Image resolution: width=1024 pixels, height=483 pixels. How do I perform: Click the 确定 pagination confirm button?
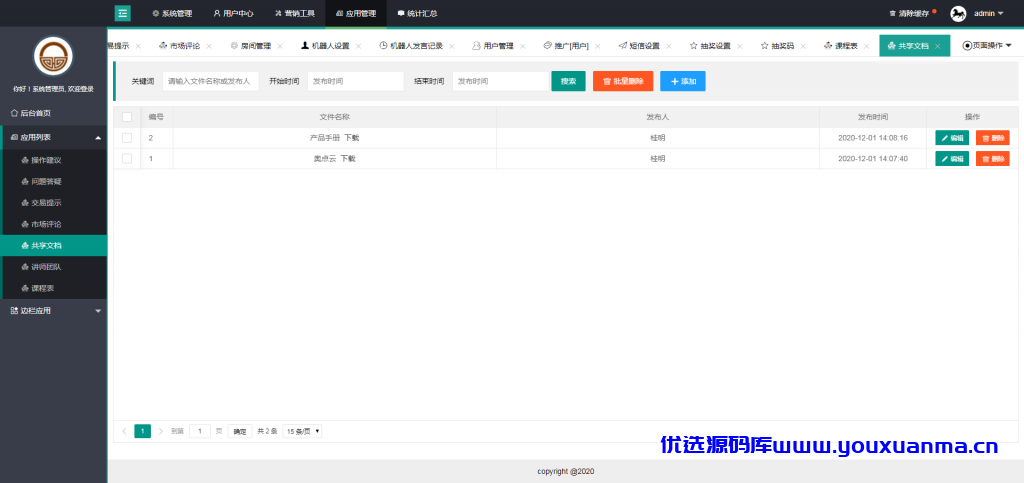pos(240,431)
